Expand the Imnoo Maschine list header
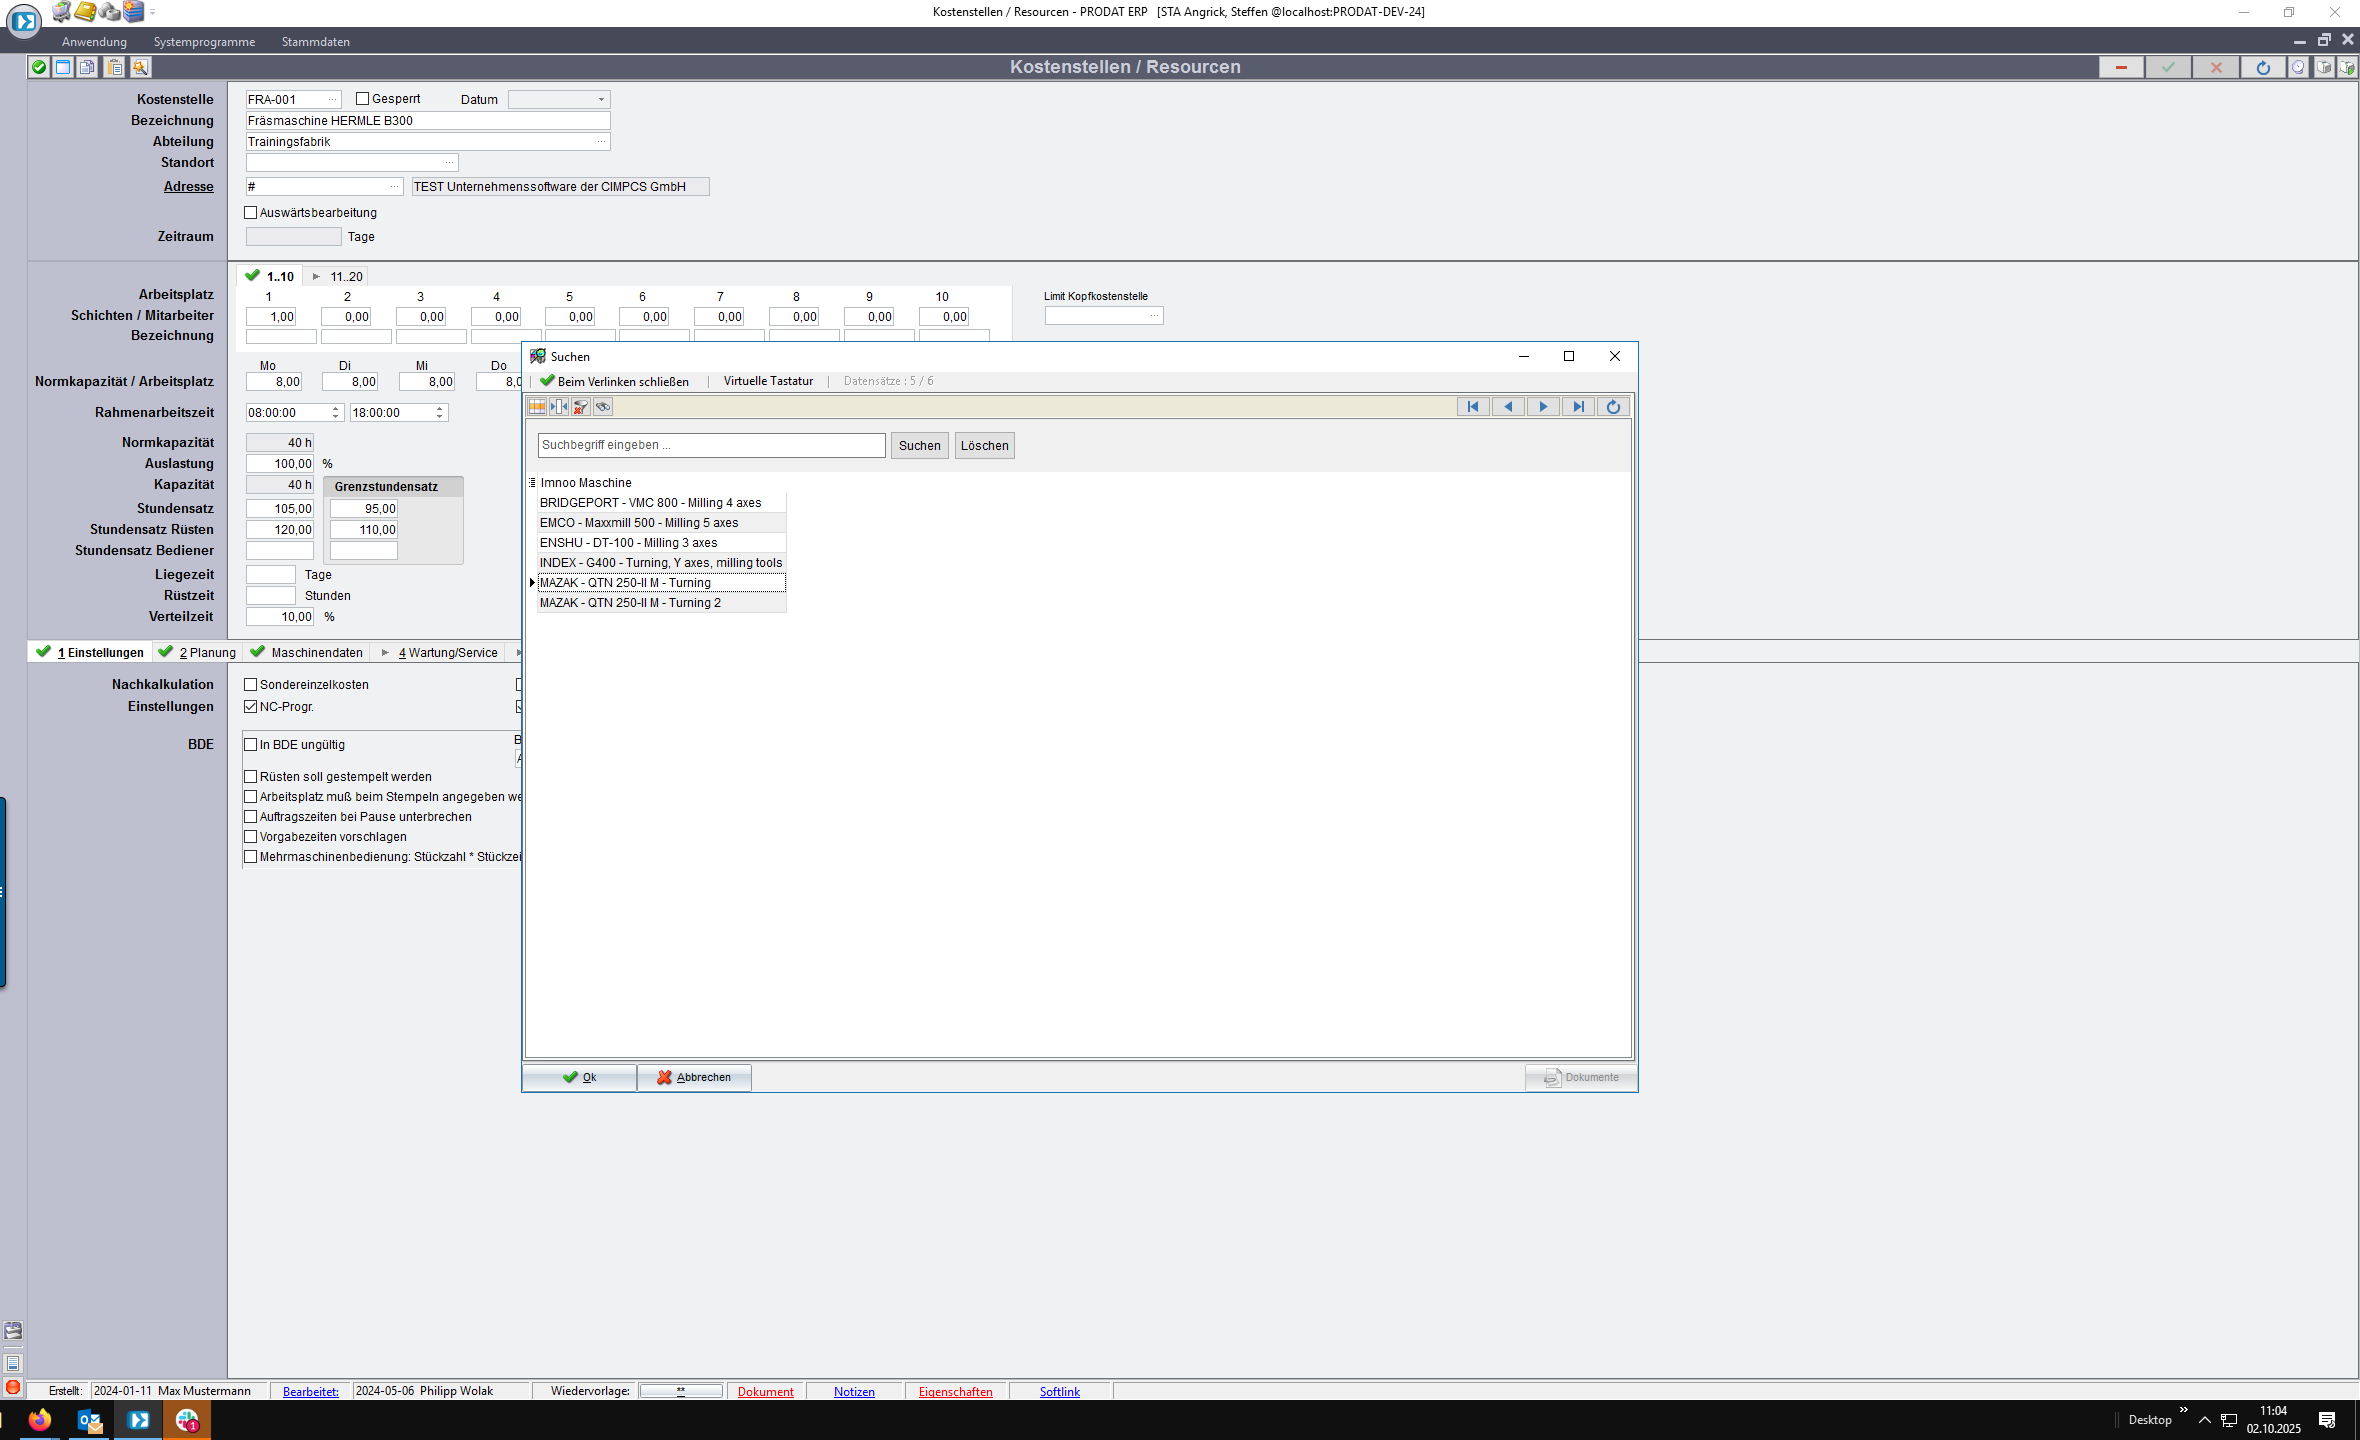The image size is (2360, 1440). [x=532, y=483]
